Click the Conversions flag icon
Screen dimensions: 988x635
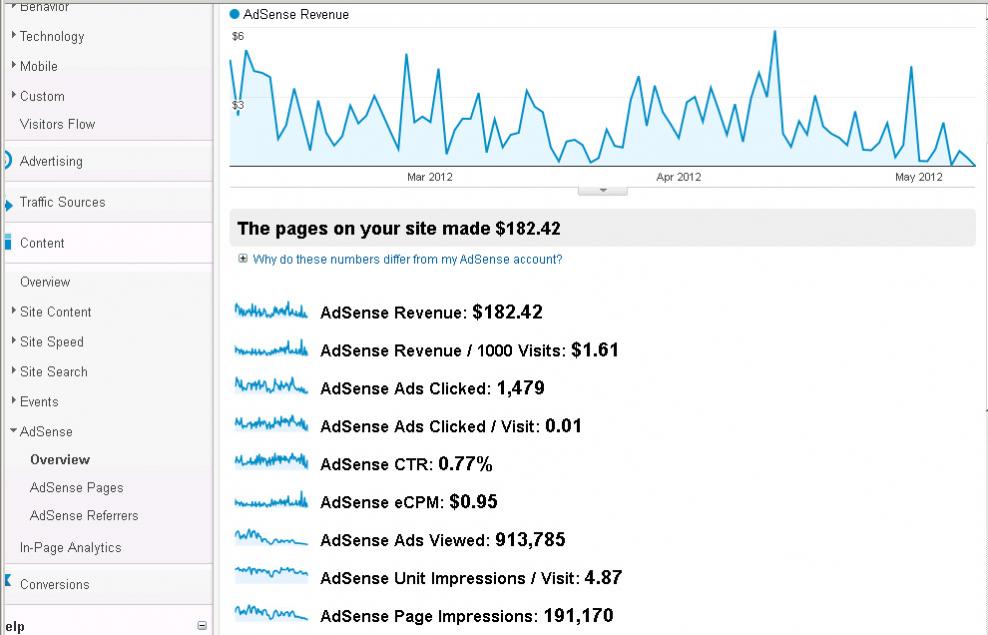(x=8, y=580)
